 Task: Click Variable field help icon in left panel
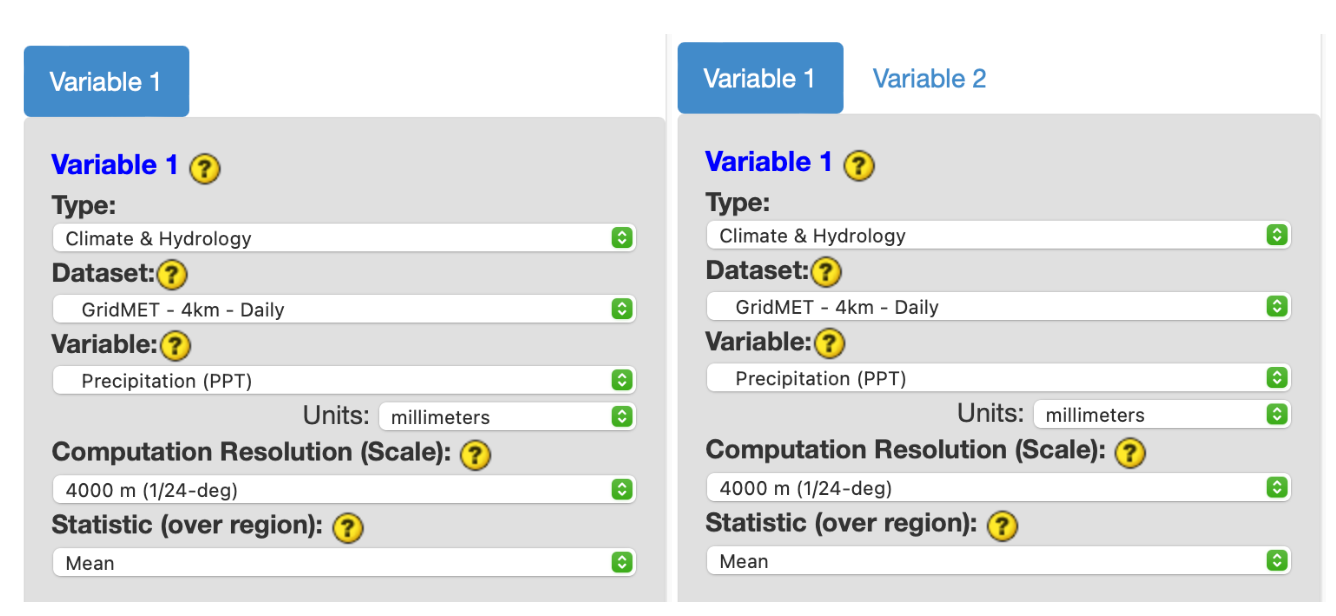(175, 346)
